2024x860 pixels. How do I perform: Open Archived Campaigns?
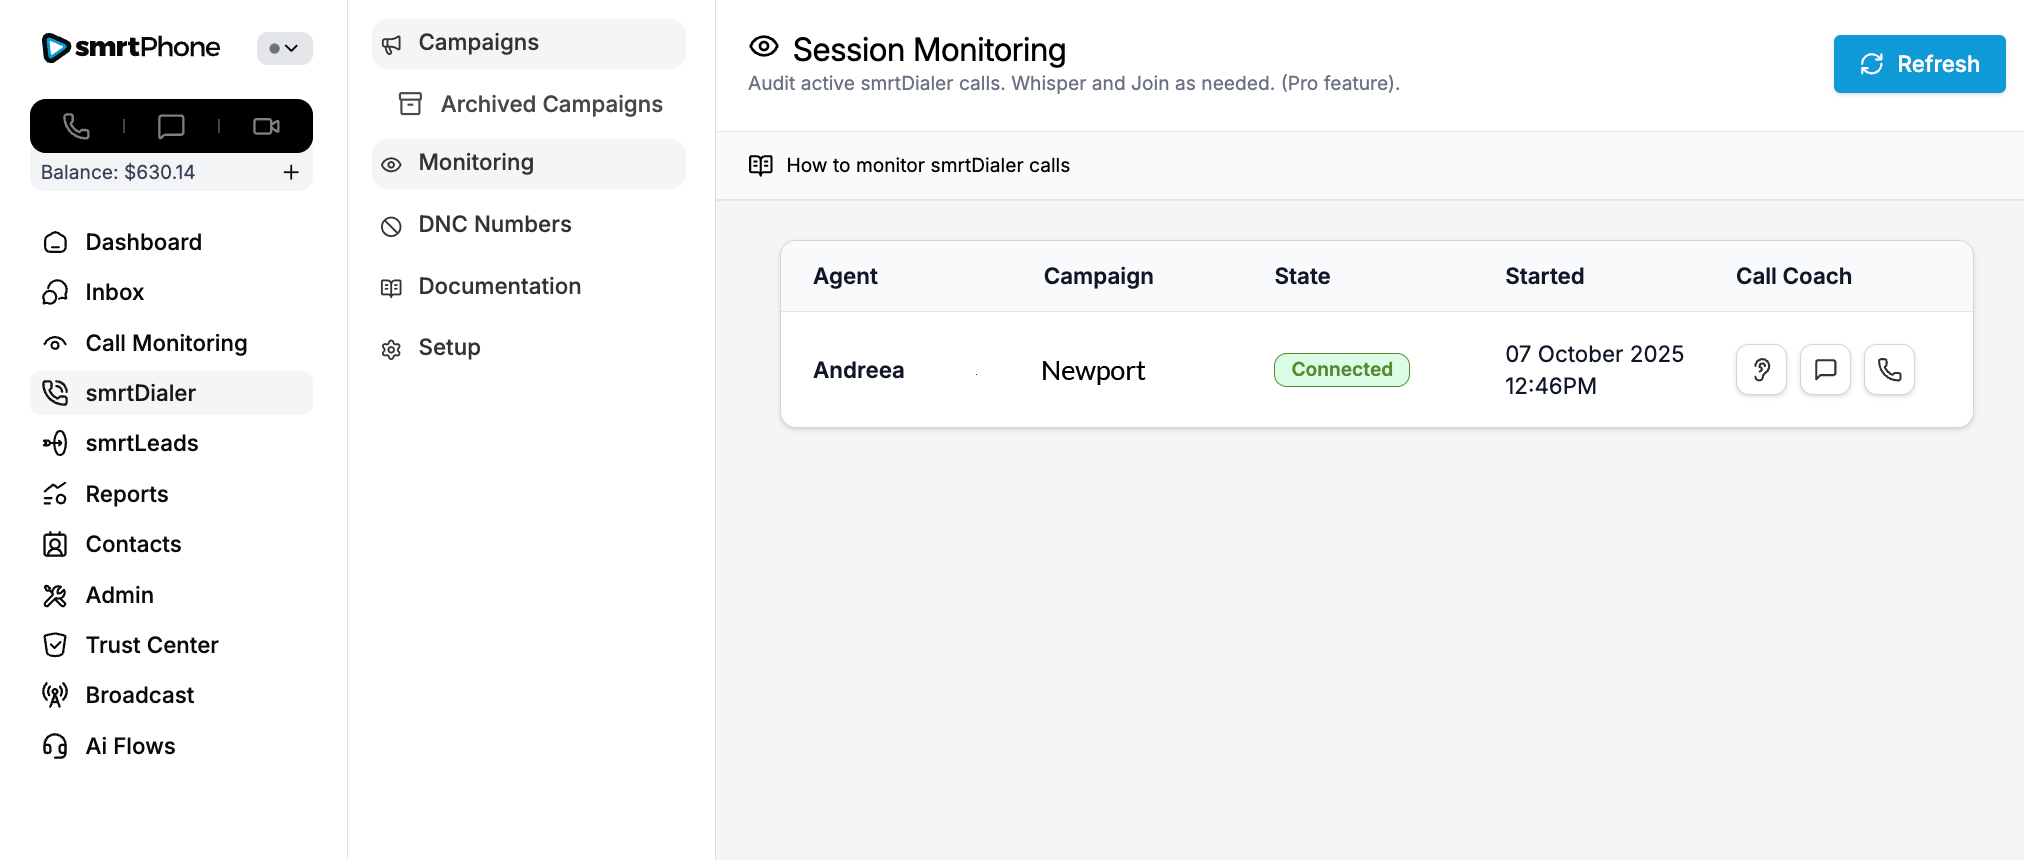551,104
